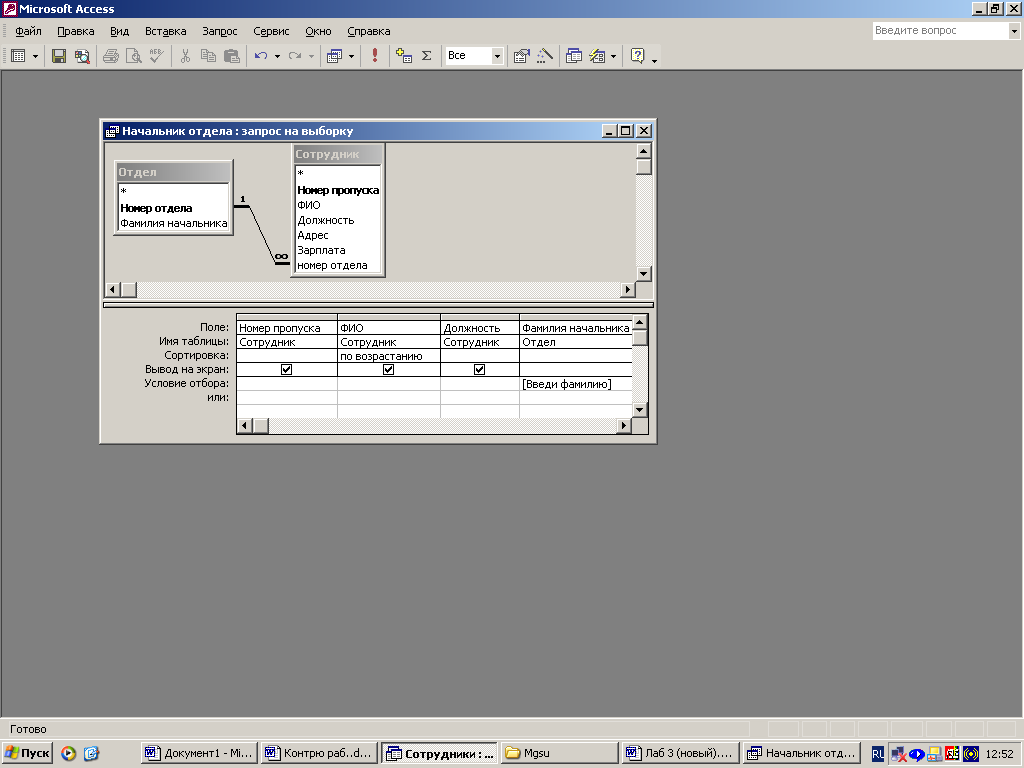The height and width of the screenshot is (768, 1024).
Task: Click the 'по возрастанию' sort cell
Action: click(389, 356)
